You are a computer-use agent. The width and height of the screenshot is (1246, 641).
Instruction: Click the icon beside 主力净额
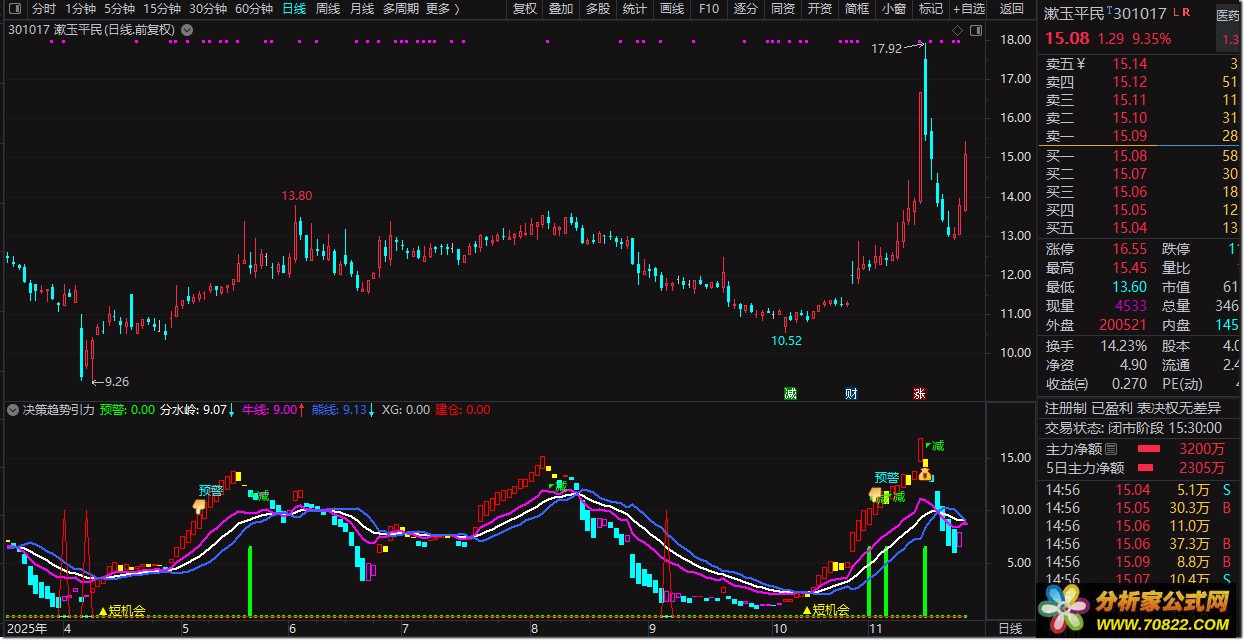(x=1110, y=448)
